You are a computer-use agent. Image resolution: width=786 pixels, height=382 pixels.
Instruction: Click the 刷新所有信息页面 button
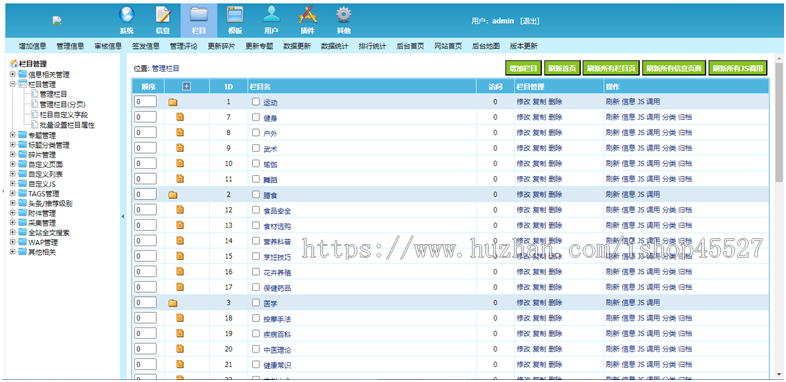click(x=675, y=68)
